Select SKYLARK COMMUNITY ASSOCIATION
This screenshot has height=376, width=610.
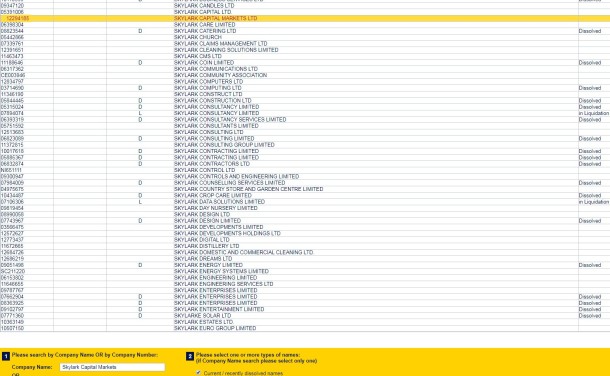pyautogui.click(x=220, y=75)
